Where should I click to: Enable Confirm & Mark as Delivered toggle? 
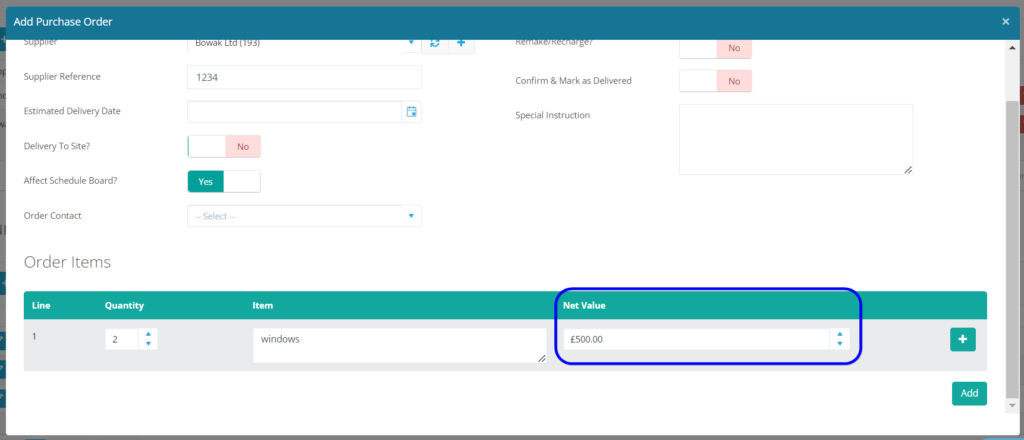[715, 81]
